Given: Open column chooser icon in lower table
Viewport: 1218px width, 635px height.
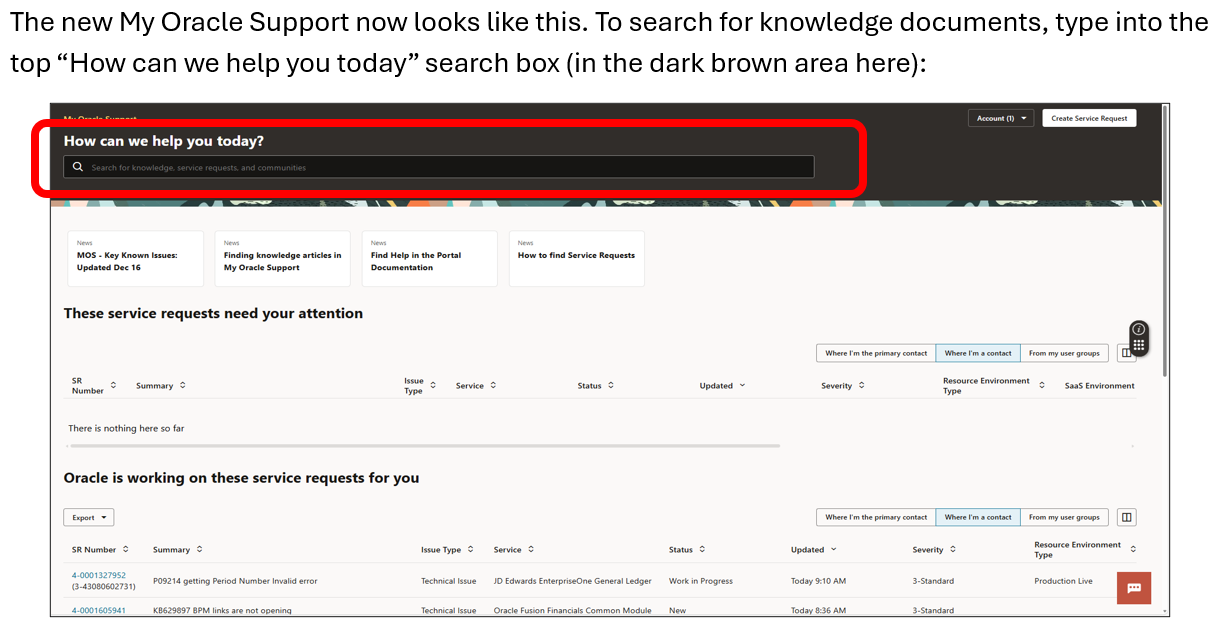Looking at the screenshot, I should tap(1126, 517).
